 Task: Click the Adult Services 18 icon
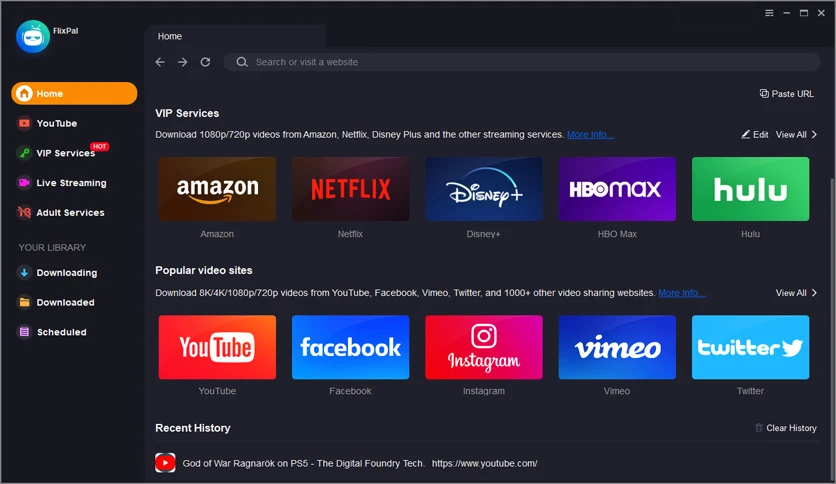(x=24, y=212)
